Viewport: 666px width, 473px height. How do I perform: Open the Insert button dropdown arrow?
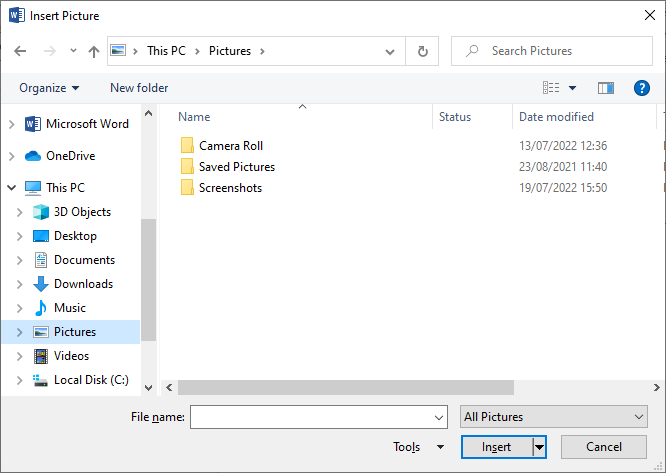point(539,447)
